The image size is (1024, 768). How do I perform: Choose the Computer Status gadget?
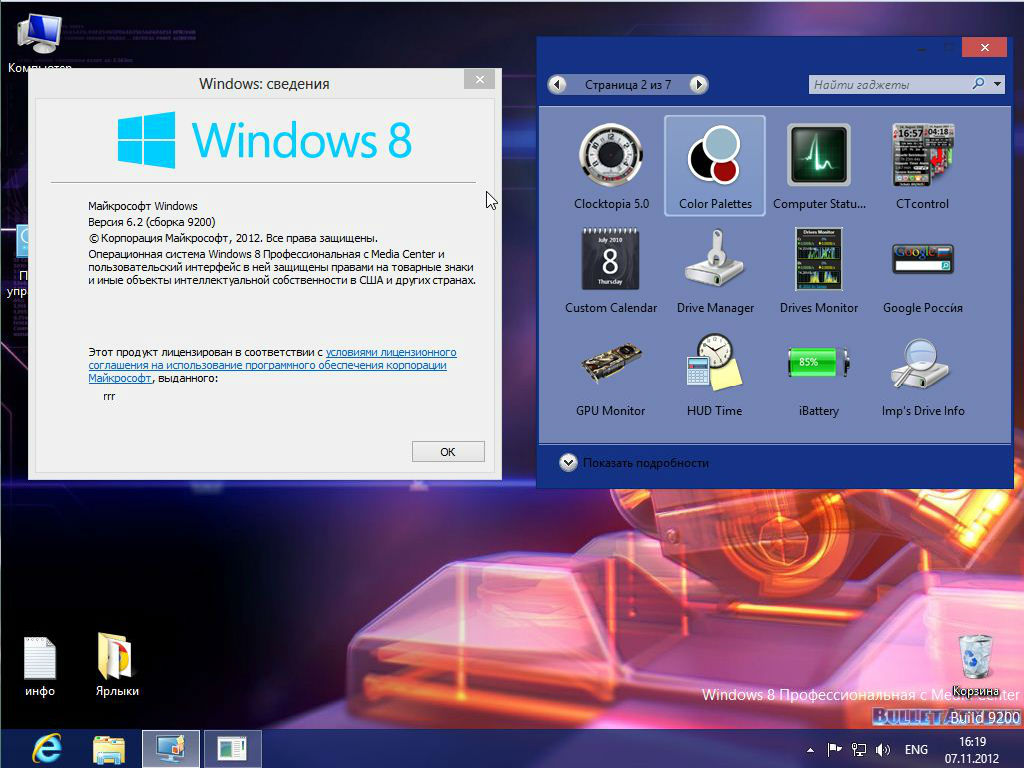point(819,167)
